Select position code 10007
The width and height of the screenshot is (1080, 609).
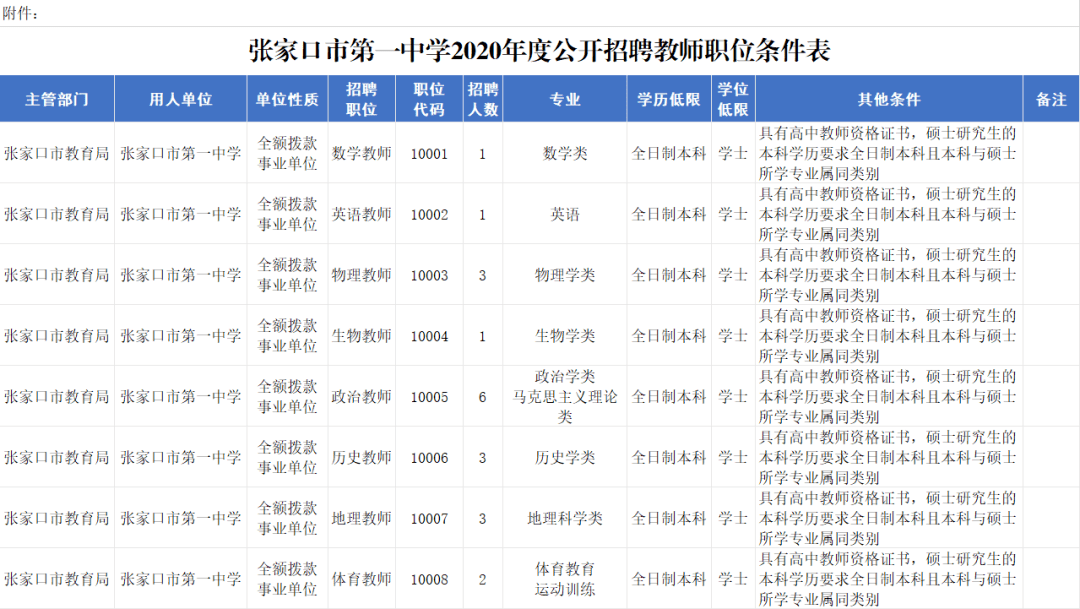429,519
